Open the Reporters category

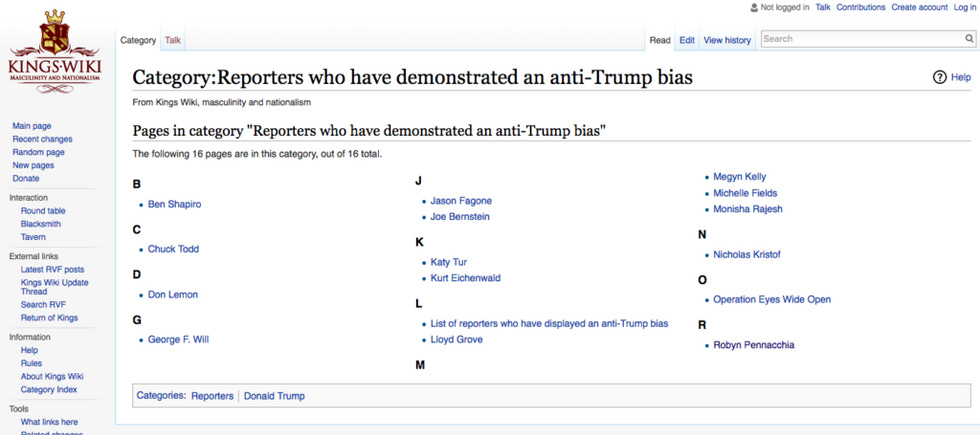click(x=212, y=396)
